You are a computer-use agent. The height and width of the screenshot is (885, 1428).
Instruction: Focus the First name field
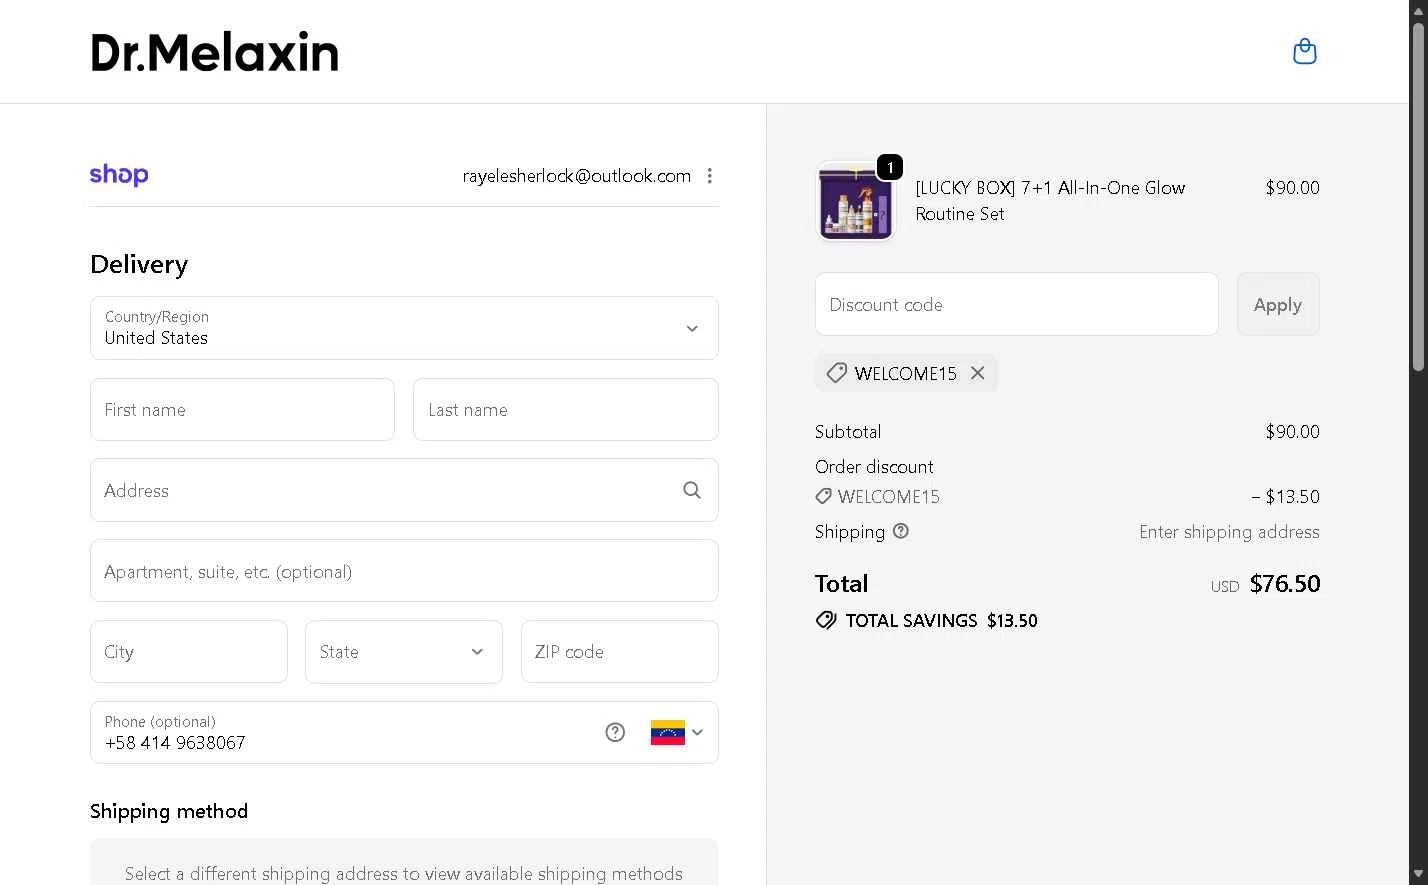click(x=242, y=410)
